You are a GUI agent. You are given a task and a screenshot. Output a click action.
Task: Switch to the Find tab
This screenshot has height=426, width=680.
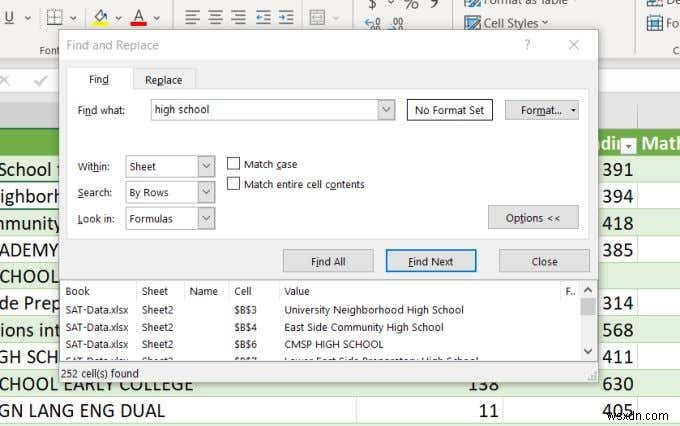point(99,79)
